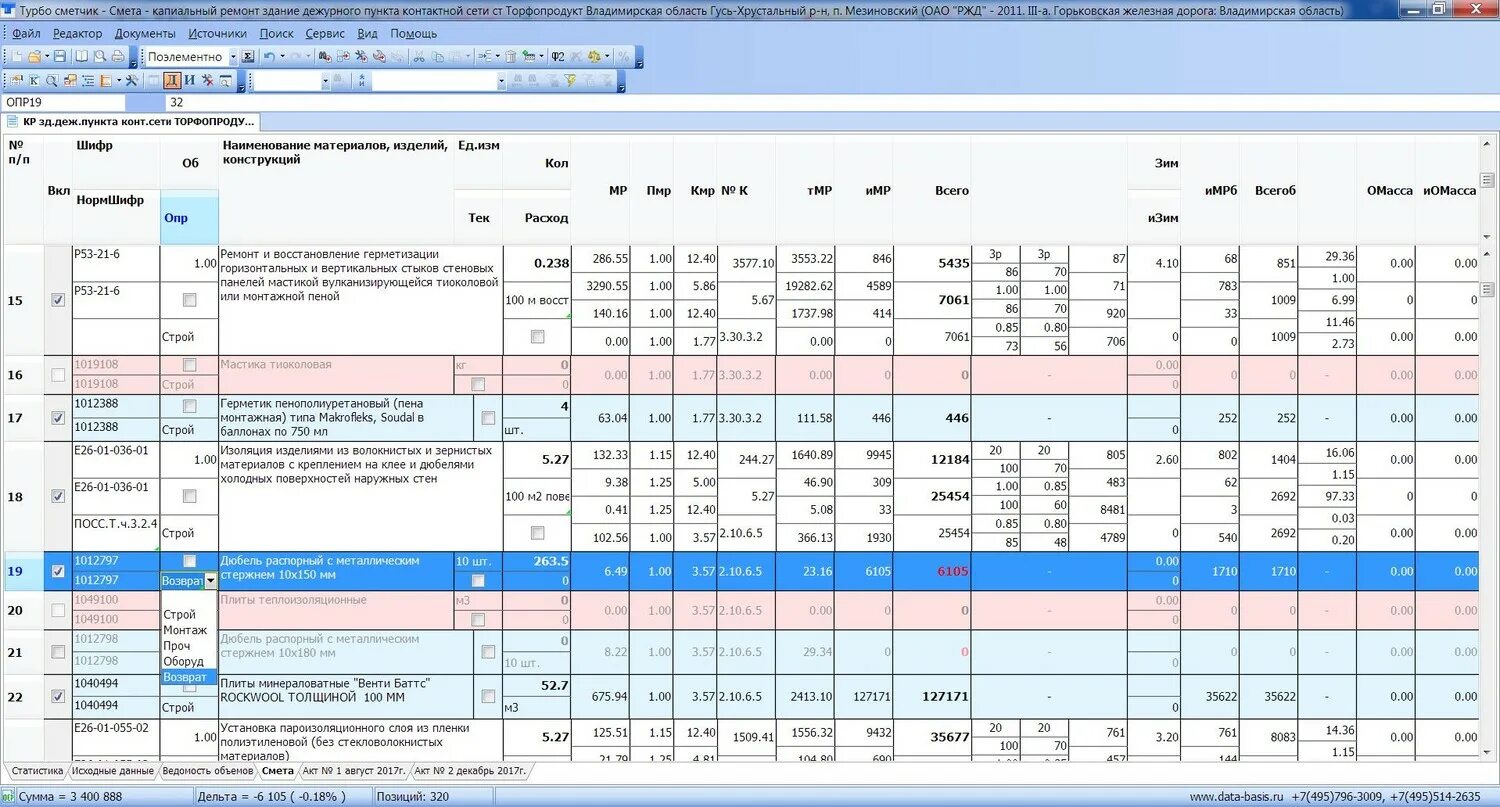Click the crossed tools icon with red X
Screen dimensions: 1500x807
pyautogui.click(x=208, y=81)
